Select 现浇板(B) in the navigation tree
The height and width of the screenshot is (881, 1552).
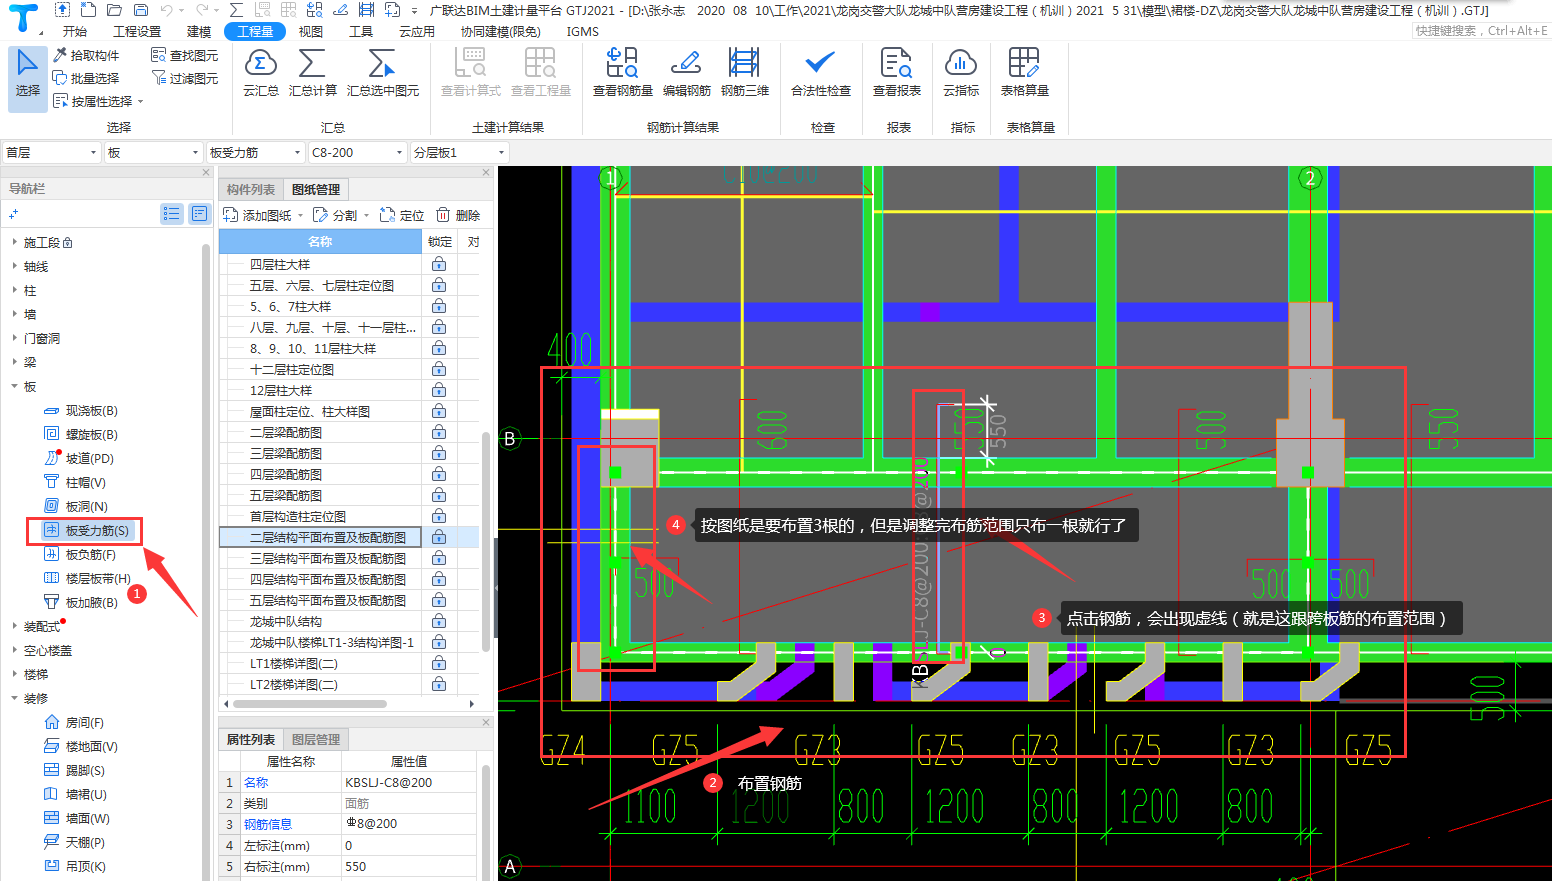pos(81,410)
